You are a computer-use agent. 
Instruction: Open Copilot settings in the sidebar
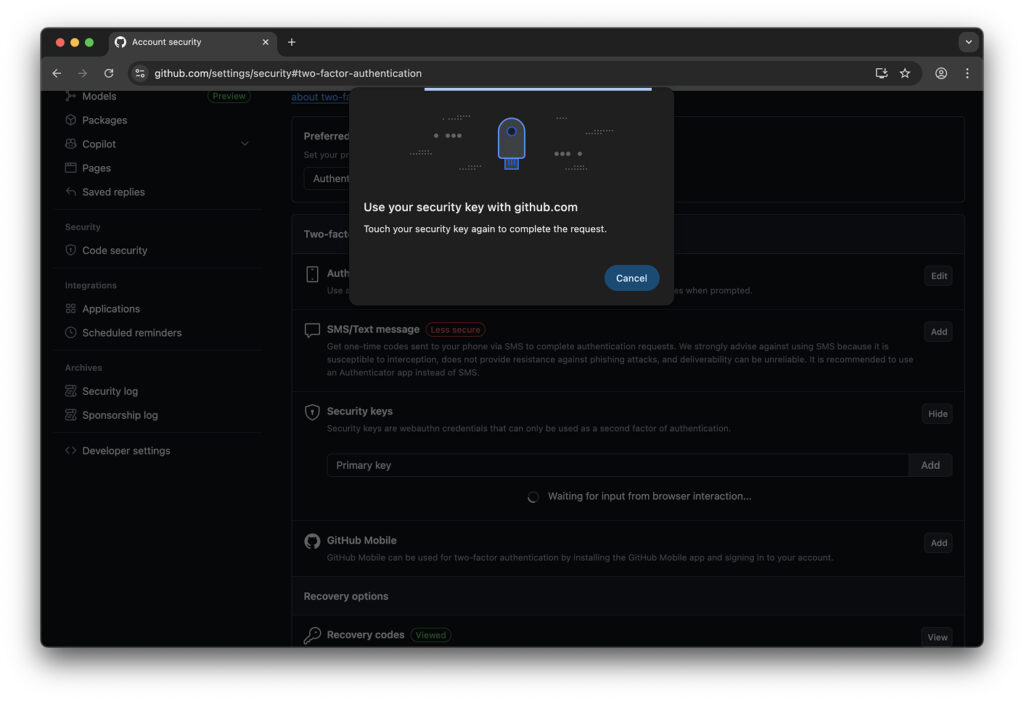(x=99, y=144)
